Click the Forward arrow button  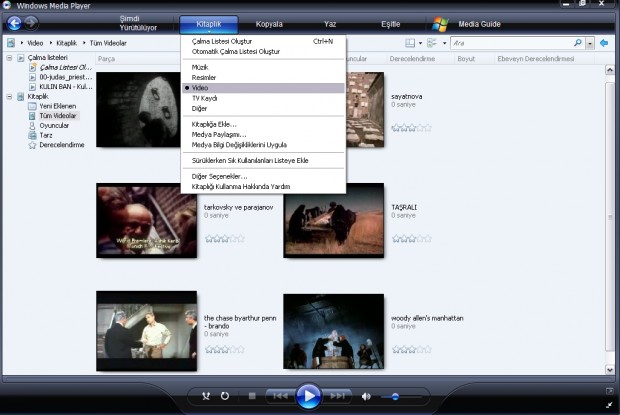click(x=30, y=23)
